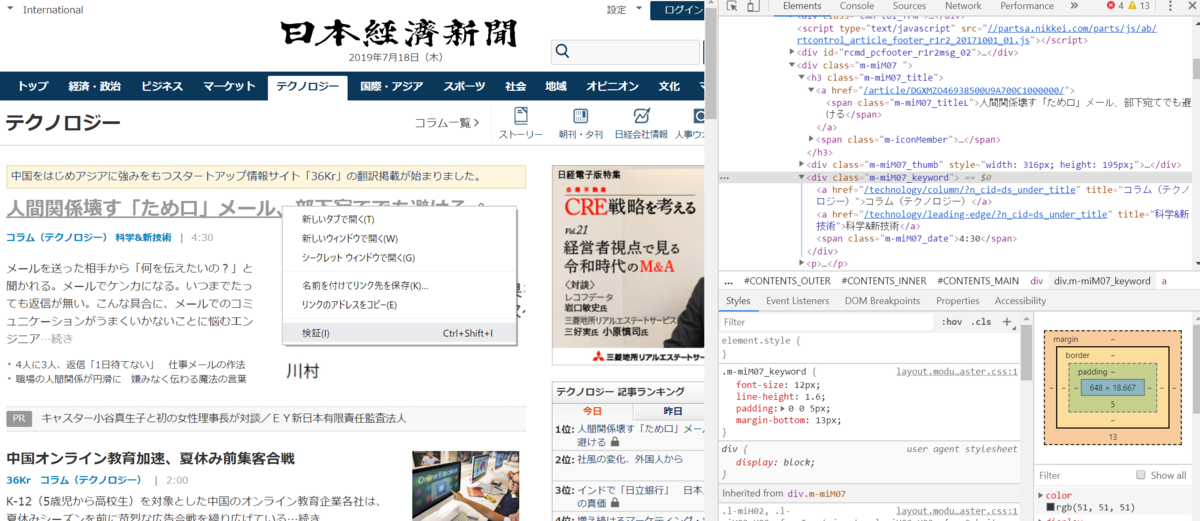Click the 中国オンライン教育 article thumbnail

coord(466,486)
